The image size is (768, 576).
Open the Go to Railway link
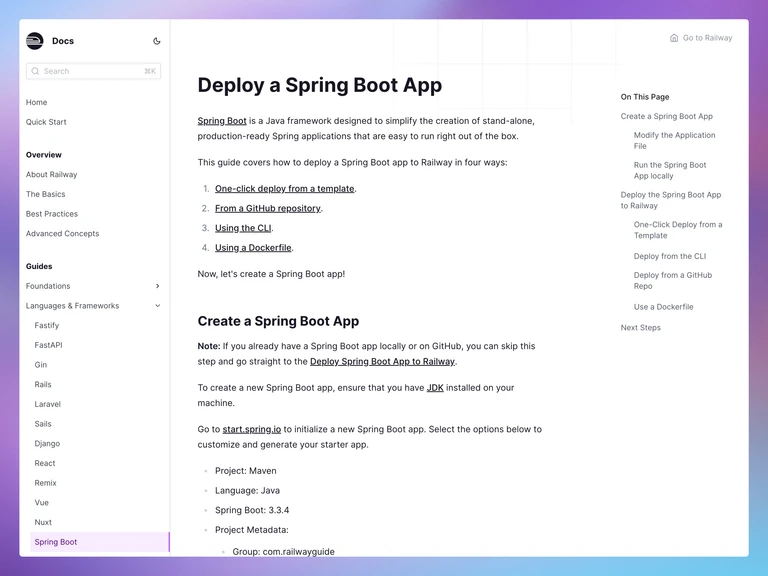701,38
